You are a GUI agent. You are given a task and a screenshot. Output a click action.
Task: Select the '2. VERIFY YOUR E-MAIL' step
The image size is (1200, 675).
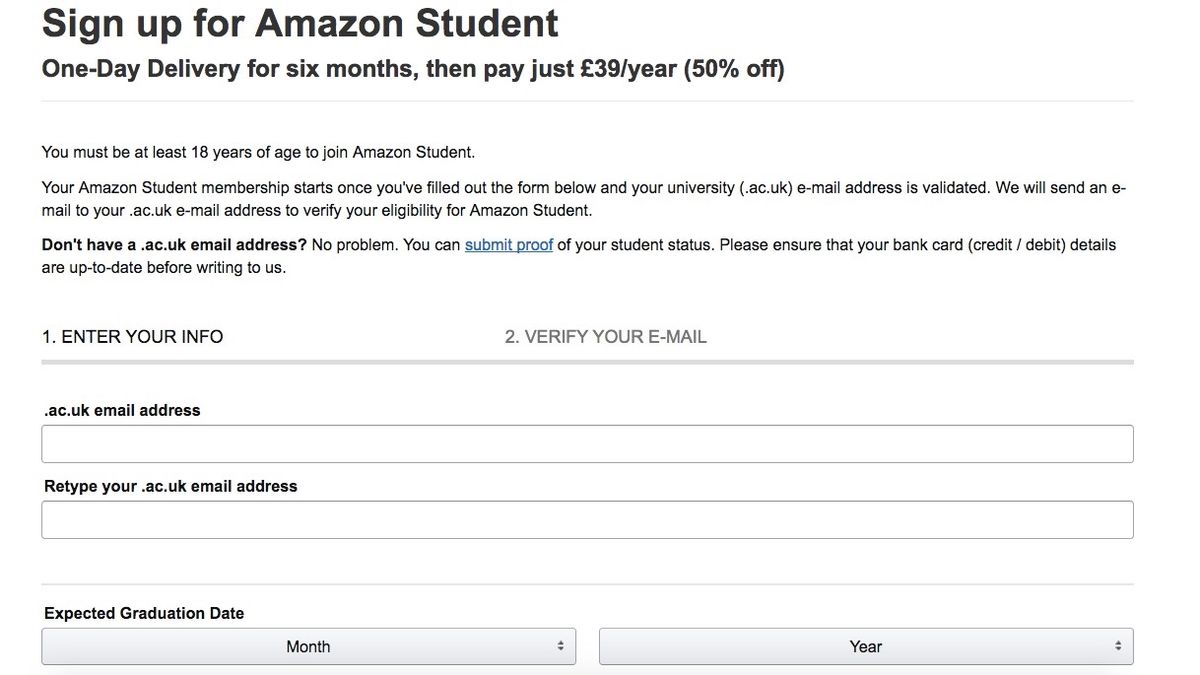click(605, 336)
